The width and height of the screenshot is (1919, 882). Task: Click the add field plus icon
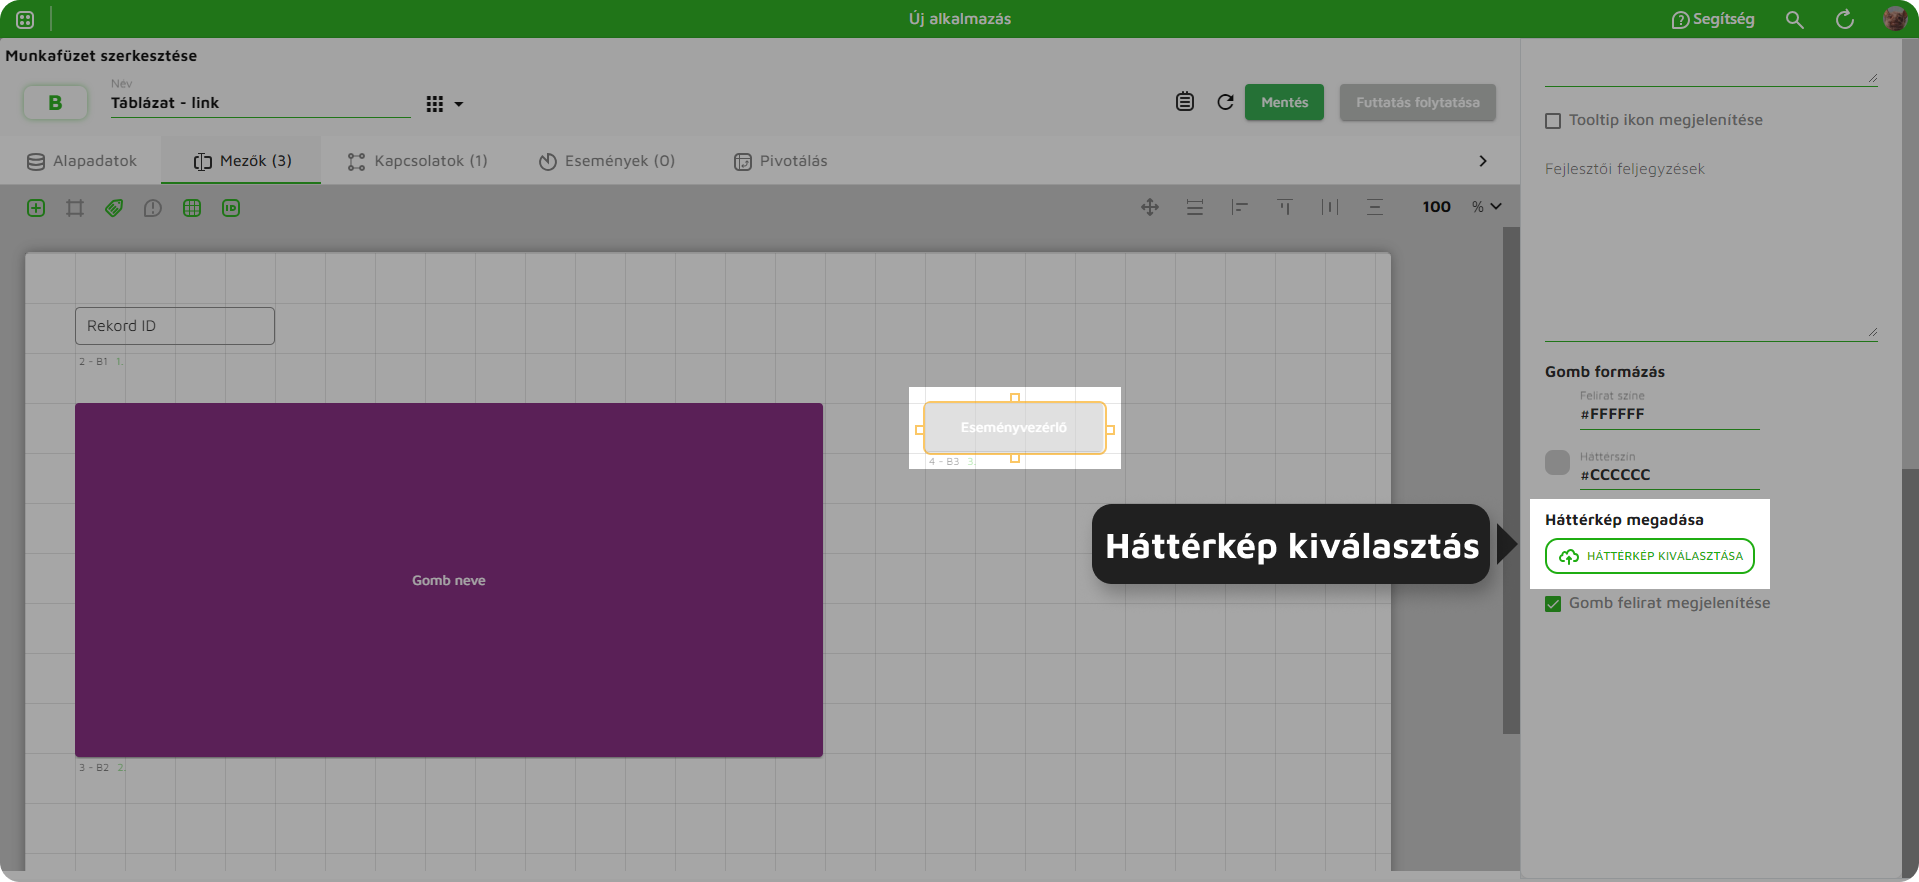(x=36, y=208)
